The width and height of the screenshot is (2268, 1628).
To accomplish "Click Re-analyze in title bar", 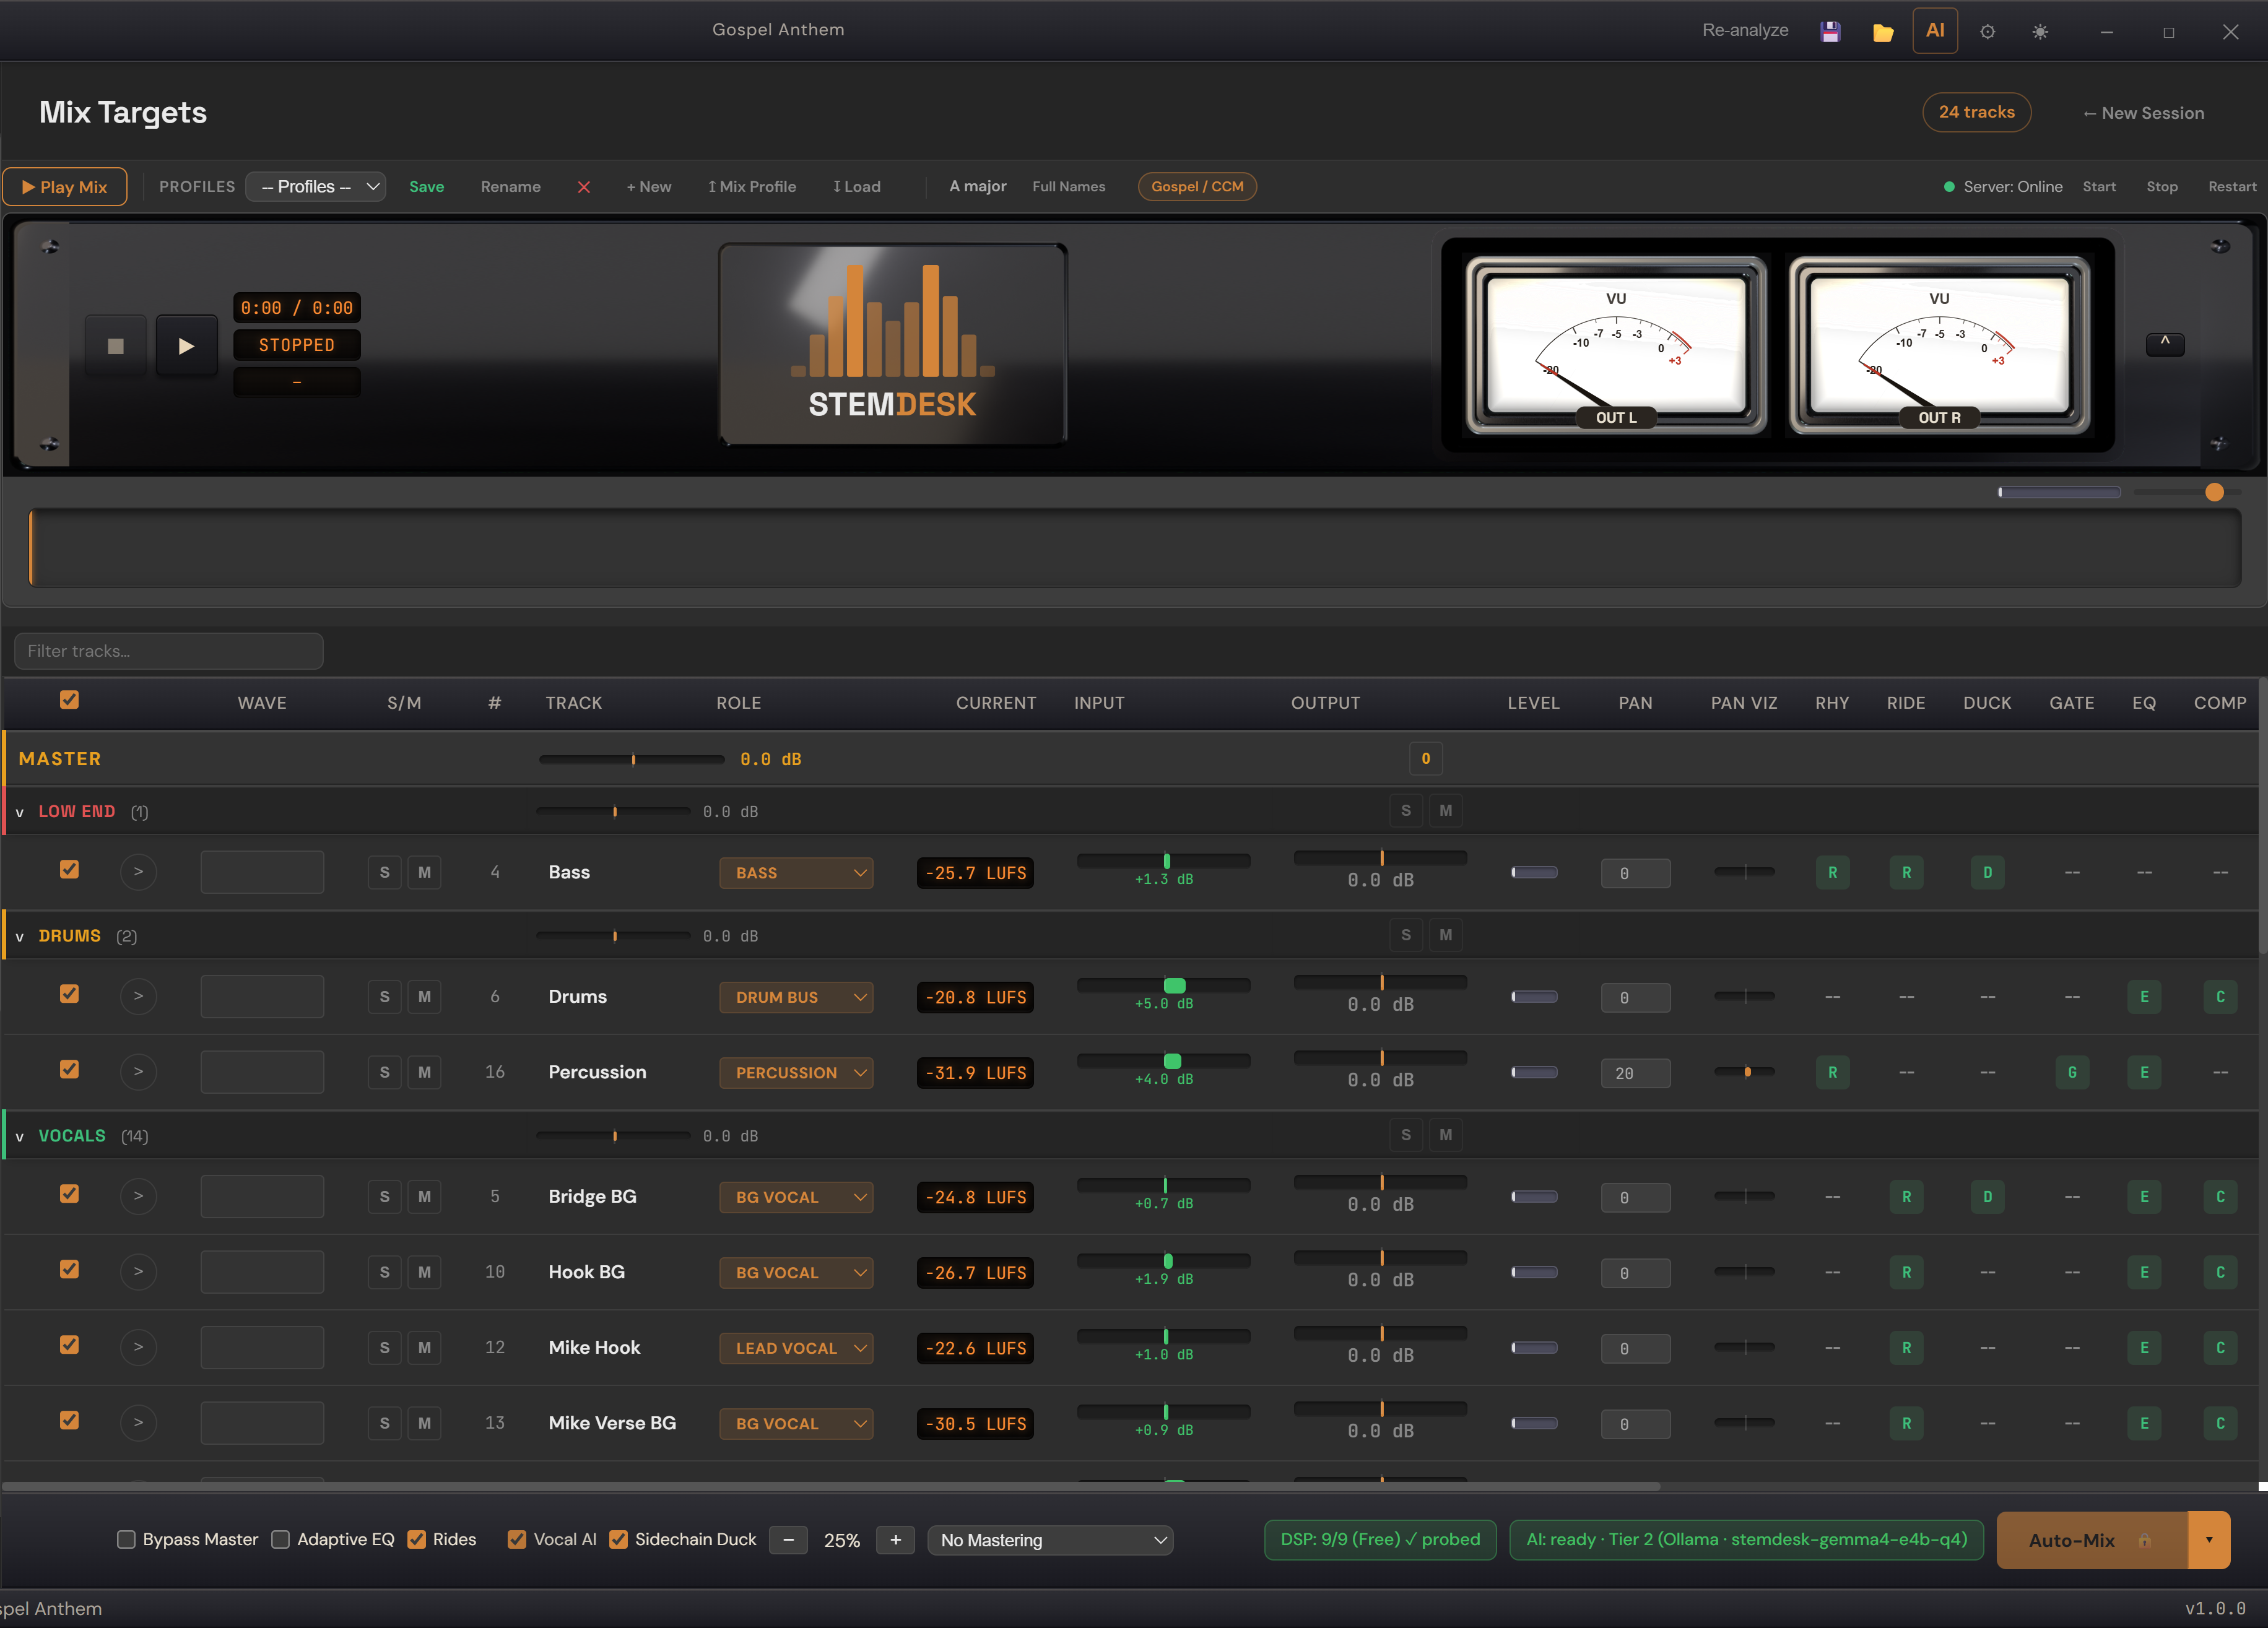I will (x=1745, y=30).
